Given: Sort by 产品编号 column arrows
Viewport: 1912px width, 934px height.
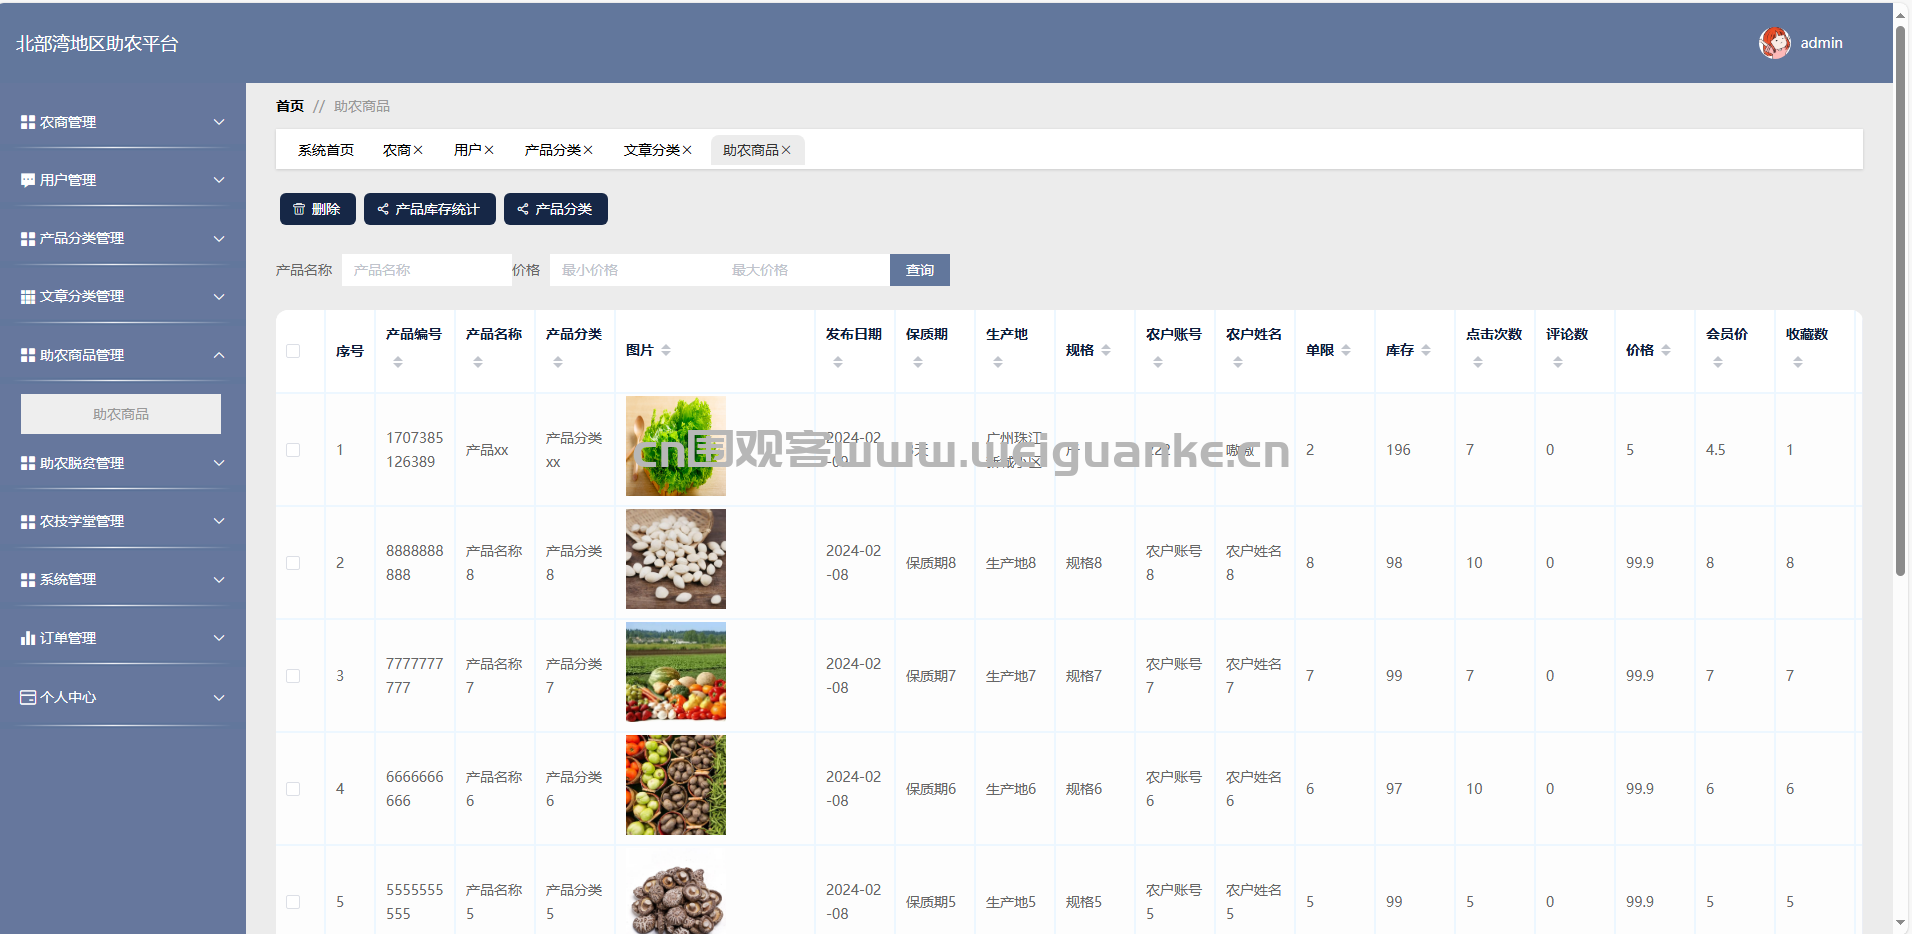Looking at the screenshot, I should click(x=398, y=362).
